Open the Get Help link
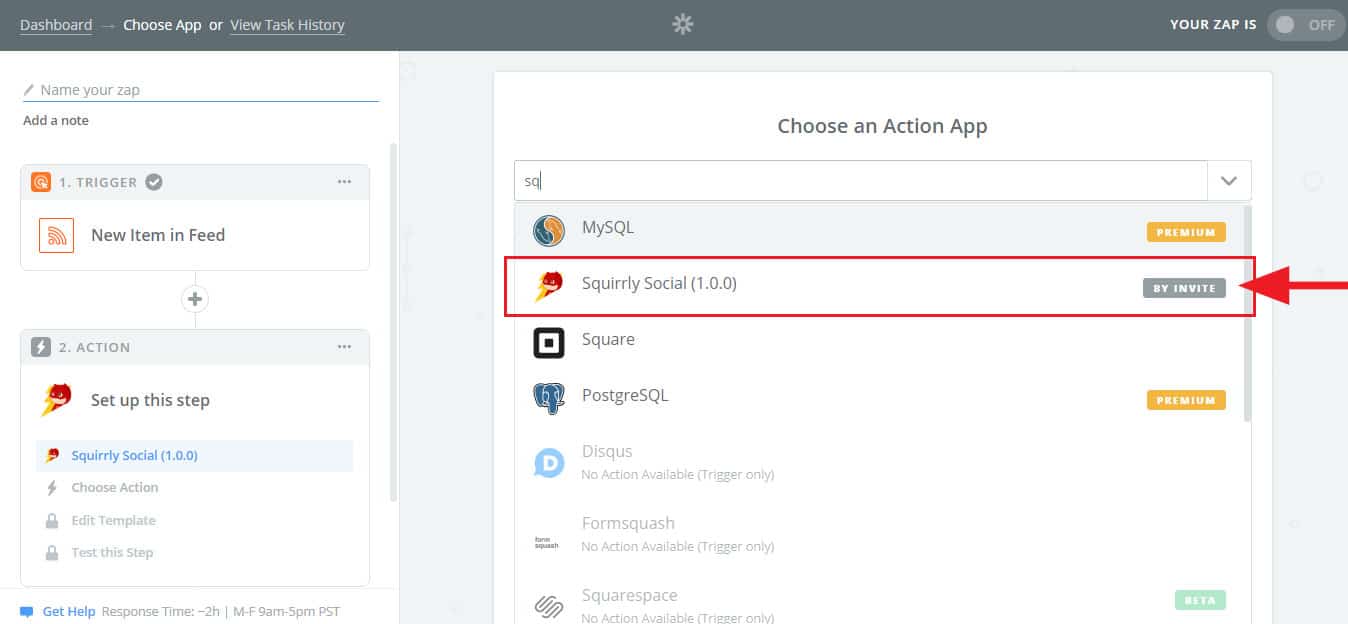This screenshot has width=1348, height=624. click(69, 611)
